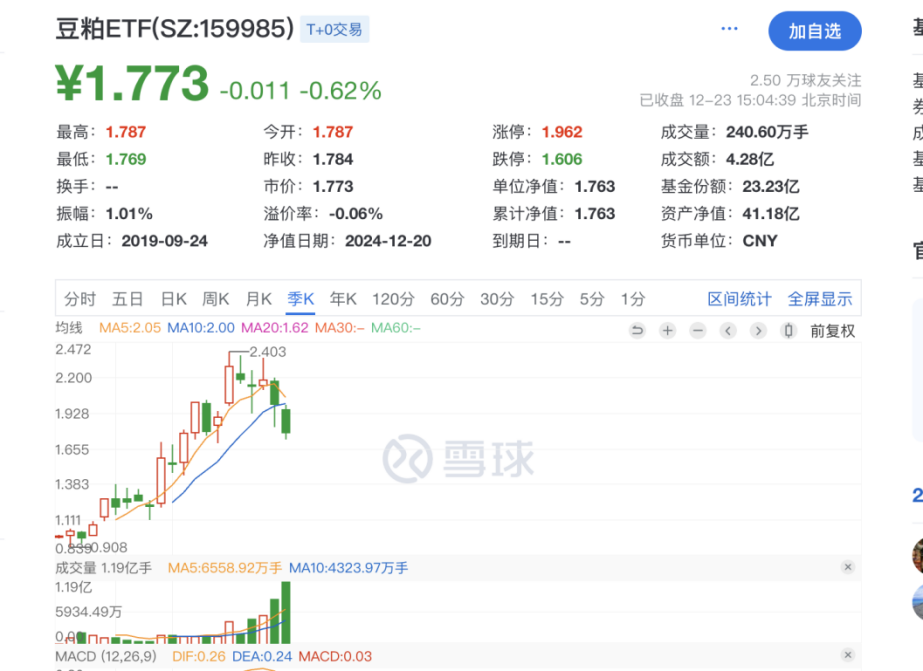The width and height of the screenshot is (923, 671).
Task: Zoom out the chart with minus icon
Action: pyautogui.click(x=698, y=331)
